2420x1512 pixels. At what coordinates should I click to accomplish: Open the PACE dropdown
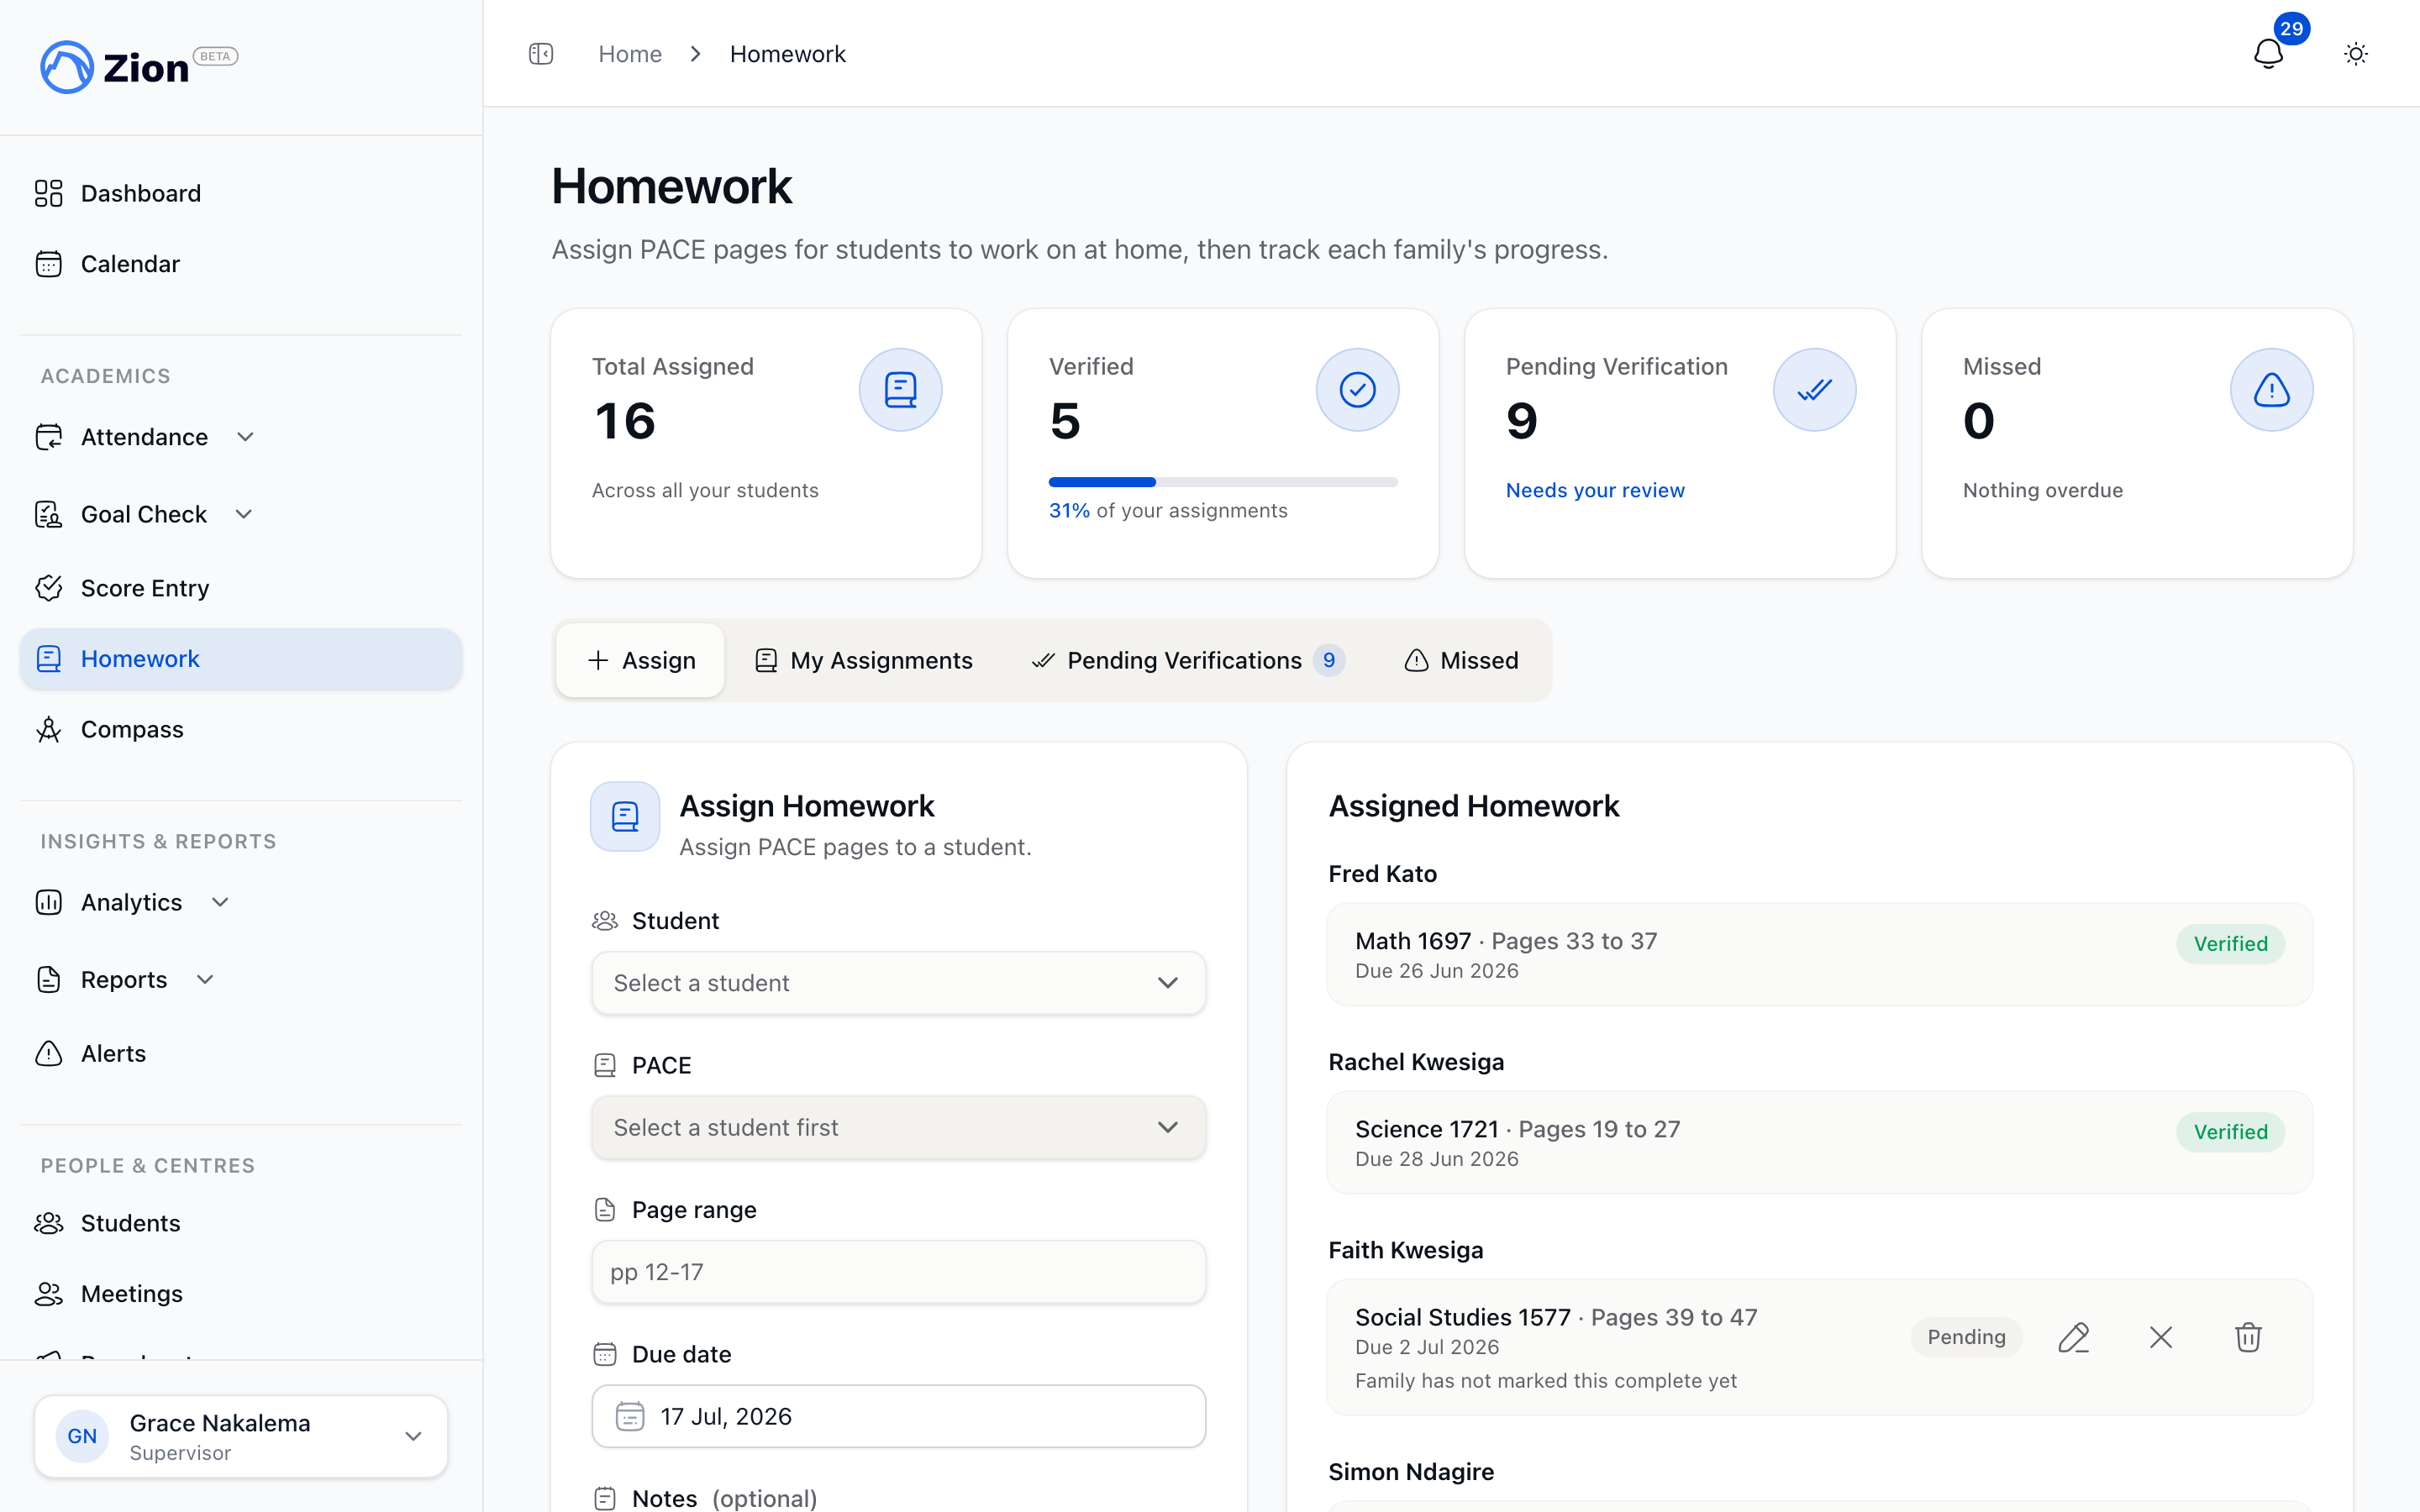898,1127
